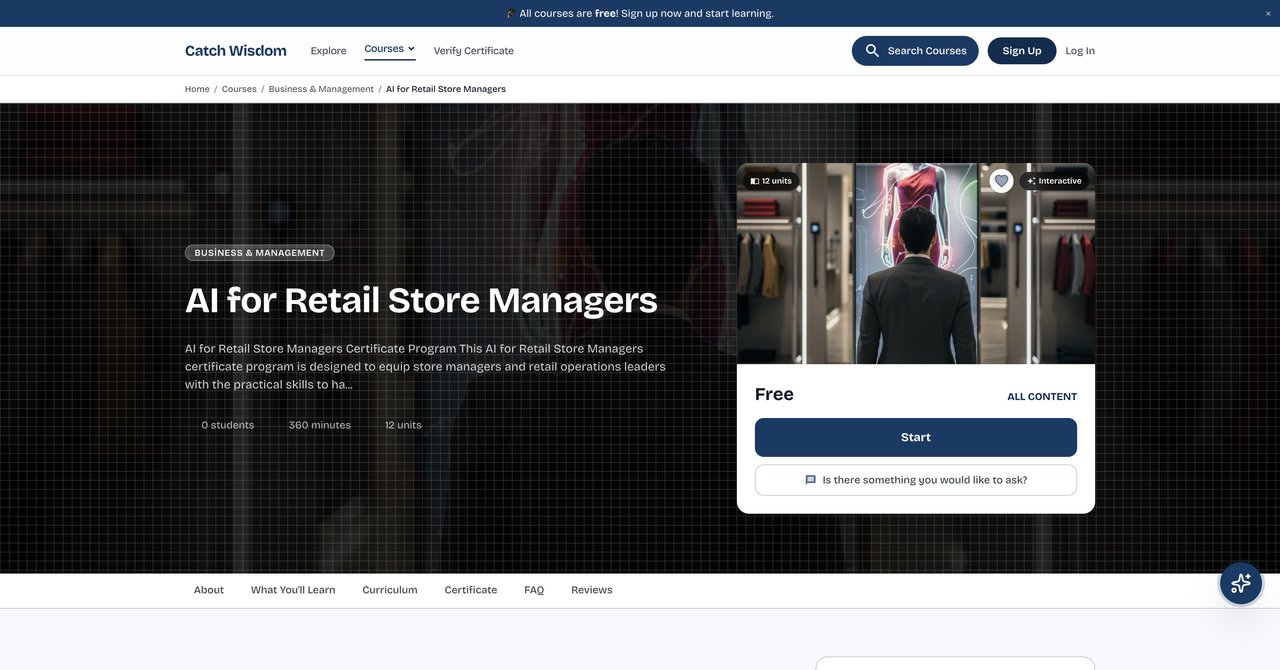
Task: Go to Home breadcrumb
Action: point(197,89)
